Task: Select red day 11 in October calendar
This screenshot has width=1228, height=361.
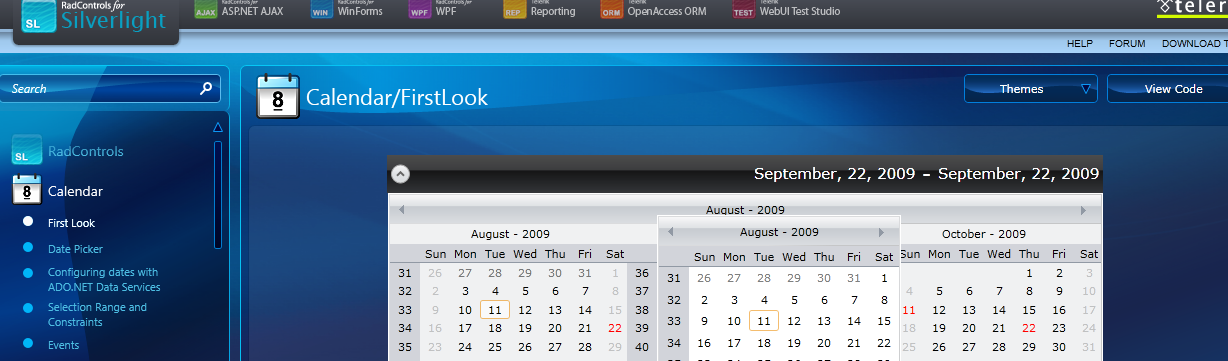Action: (909, 310)
